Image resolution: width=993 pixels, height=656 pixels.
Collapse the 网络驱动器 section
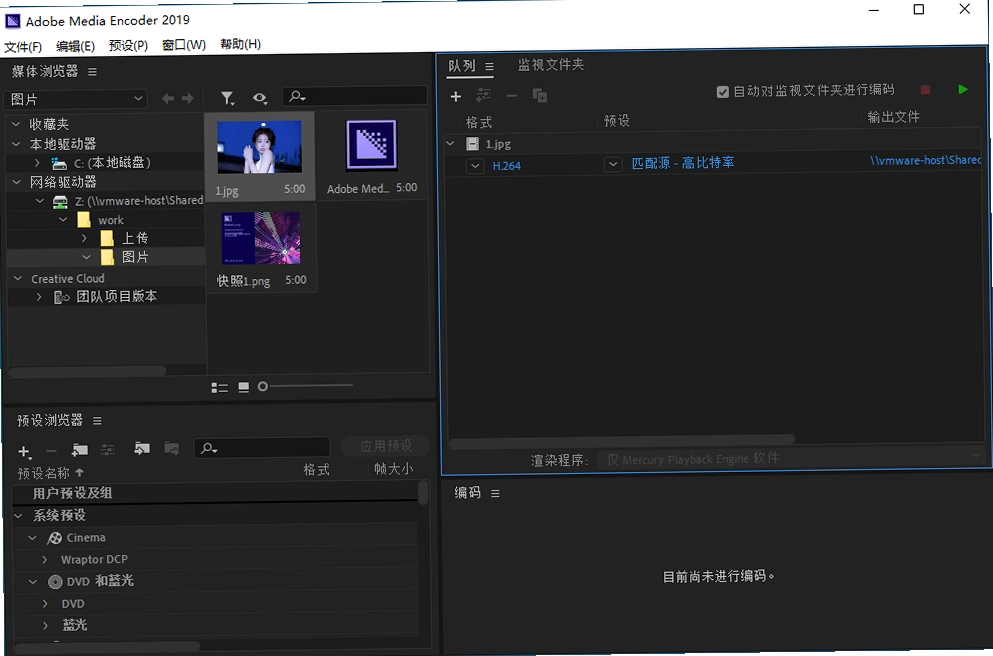pyautogui.click(x=16, y=182)
